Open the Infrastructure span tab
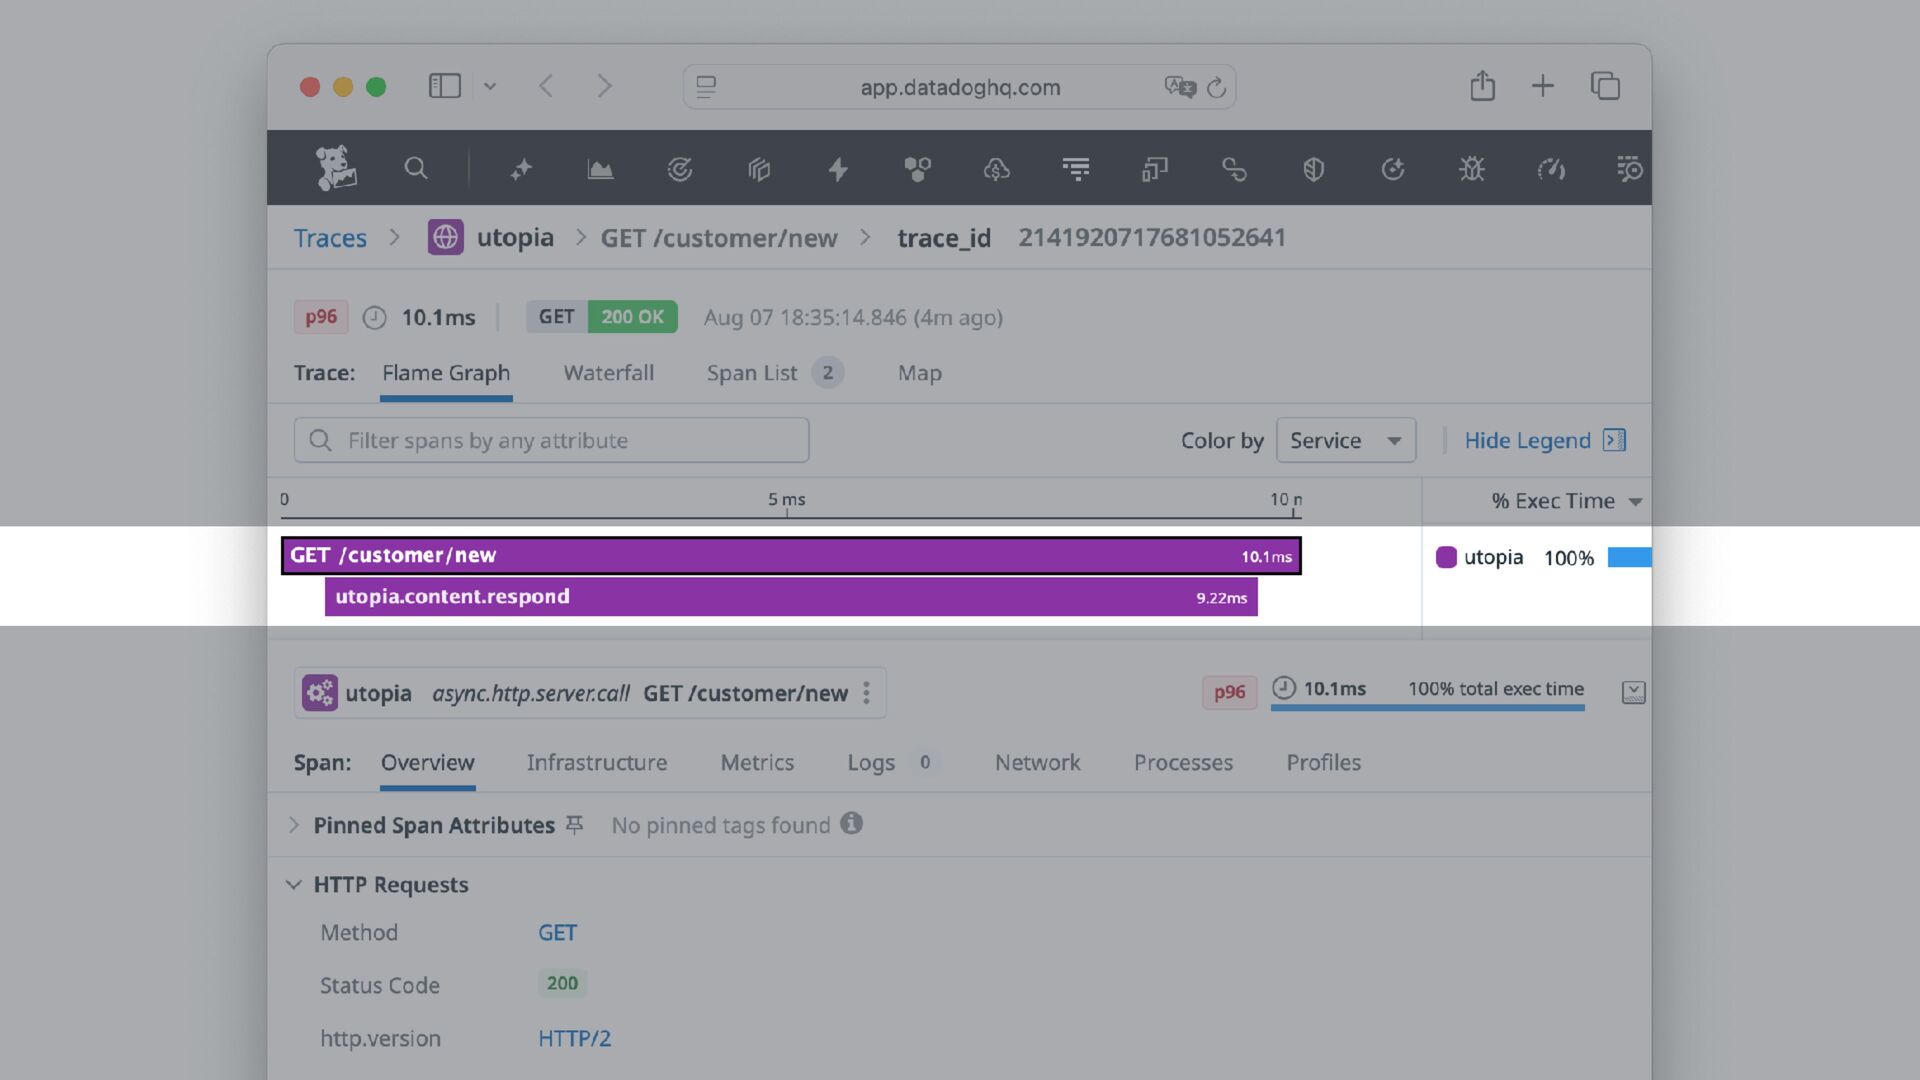The height and width of the screenshot is (1080, 1920). pos(596,763)
